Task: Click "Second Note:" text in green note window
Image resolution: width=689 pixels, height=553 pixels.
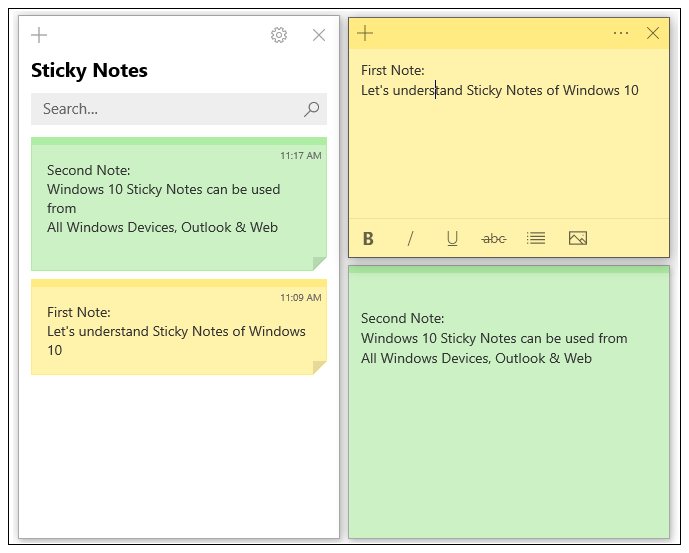Action: point(403,318)
